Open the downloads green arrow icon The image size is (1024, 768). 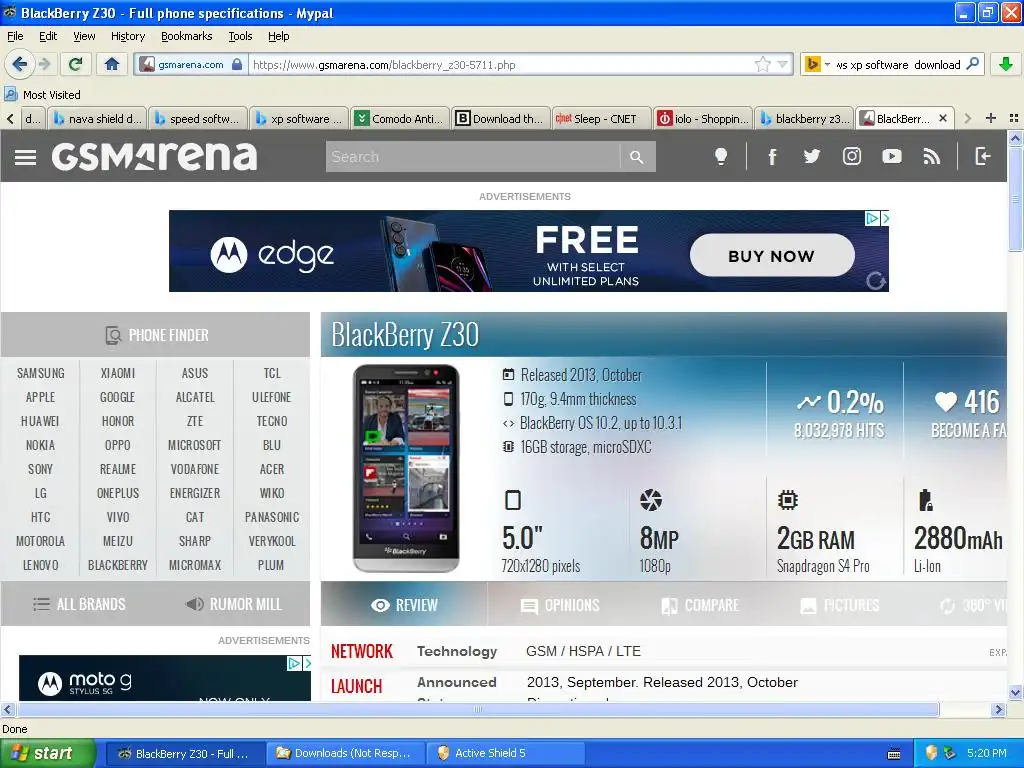click(x=1006, y=64)
